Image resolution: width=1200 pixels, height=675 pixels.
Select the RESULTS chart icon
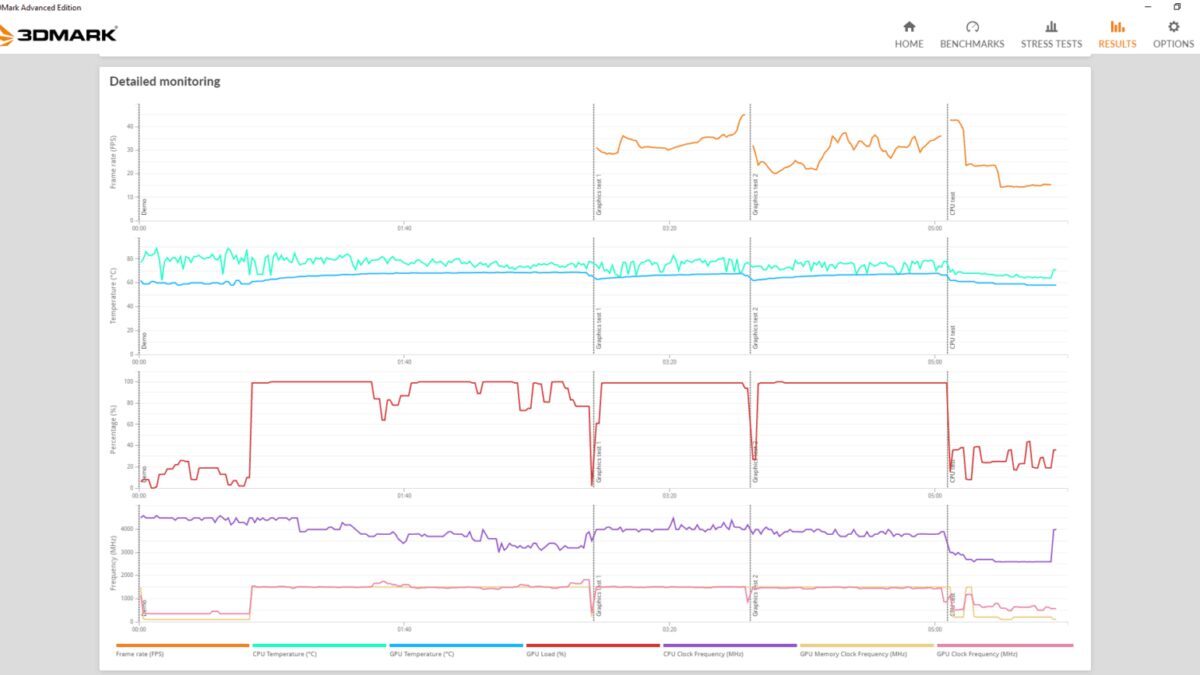click(x=1117, y=27)
